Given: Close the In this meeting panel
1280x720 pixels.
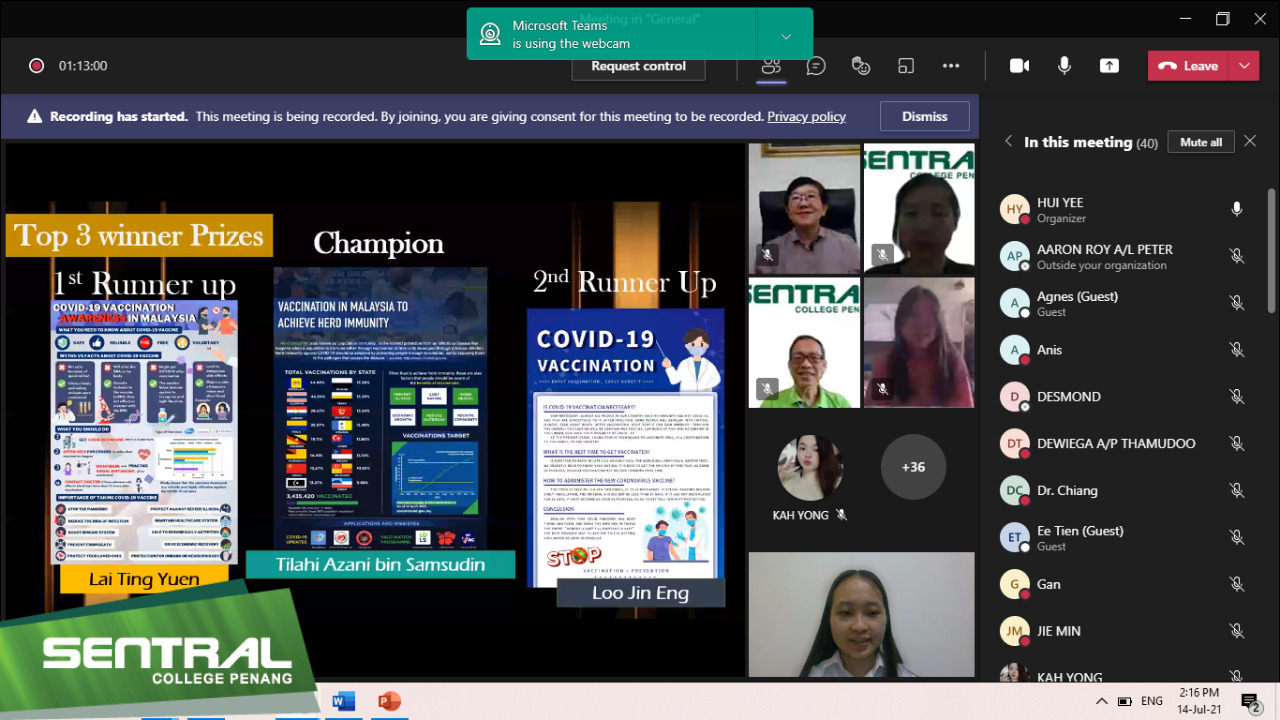Looking at the screenshot, I should [x=1250, y=142].
